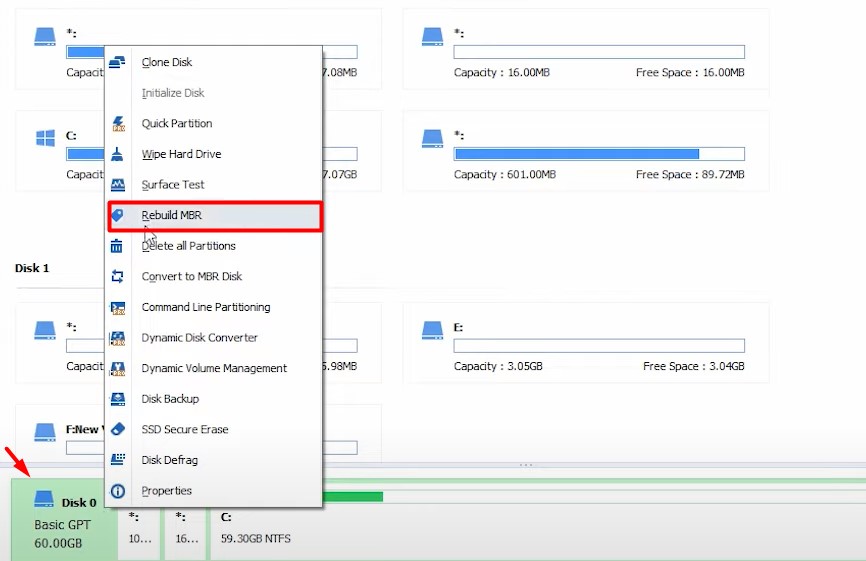Click the usage bar of the 601.00MB partition
This screenshot has width=866, height=561.
point(599,154)
